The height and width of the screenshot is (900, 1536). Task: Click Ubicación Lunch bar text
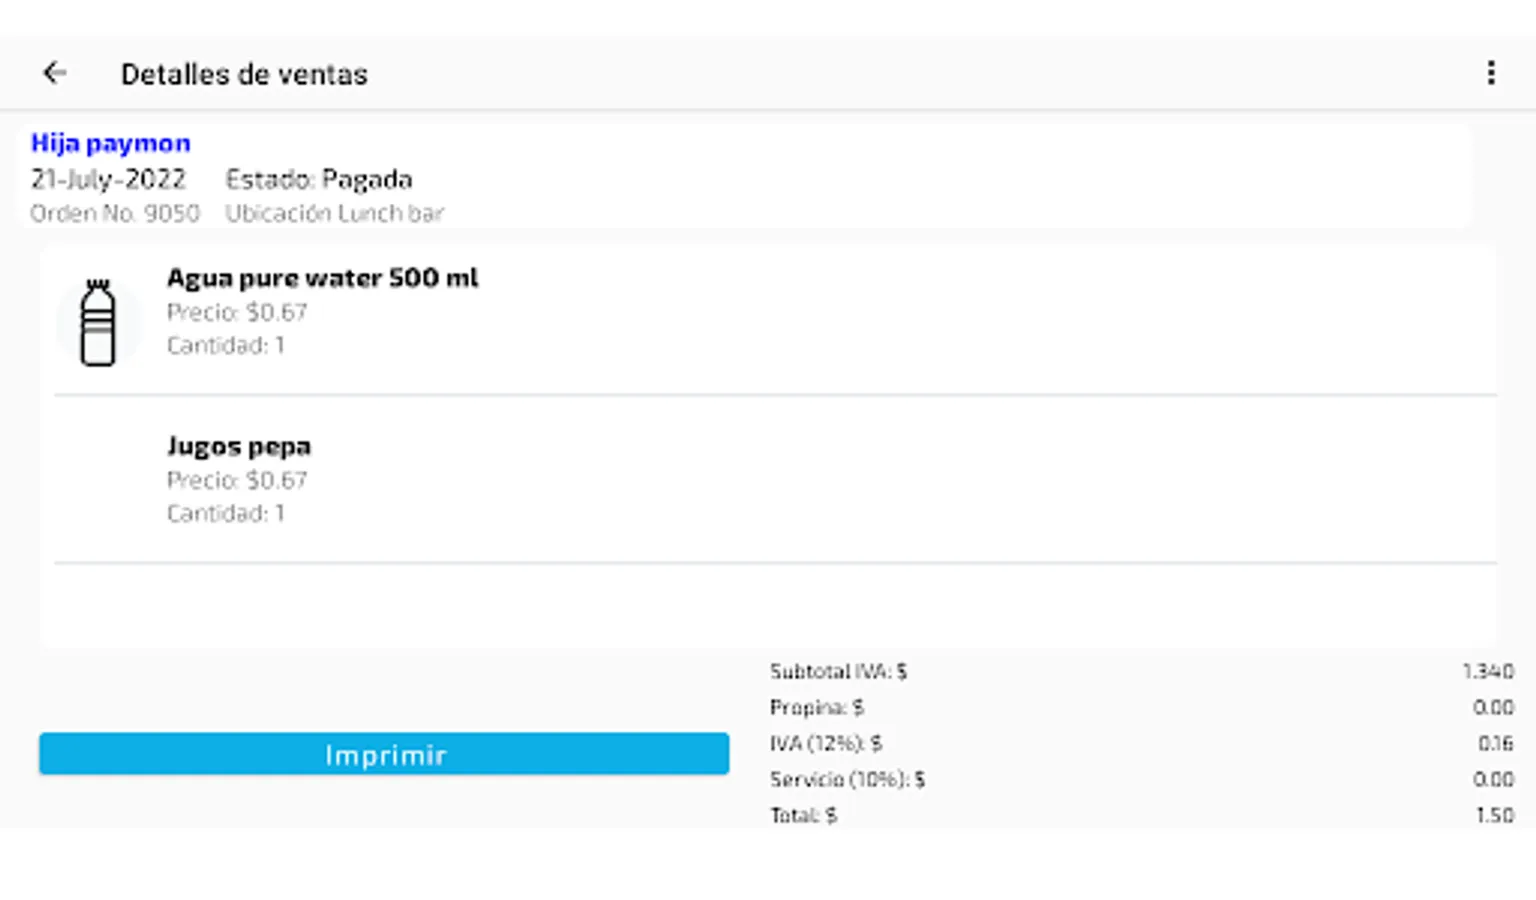pyautogui.click(x=334, y=213)
